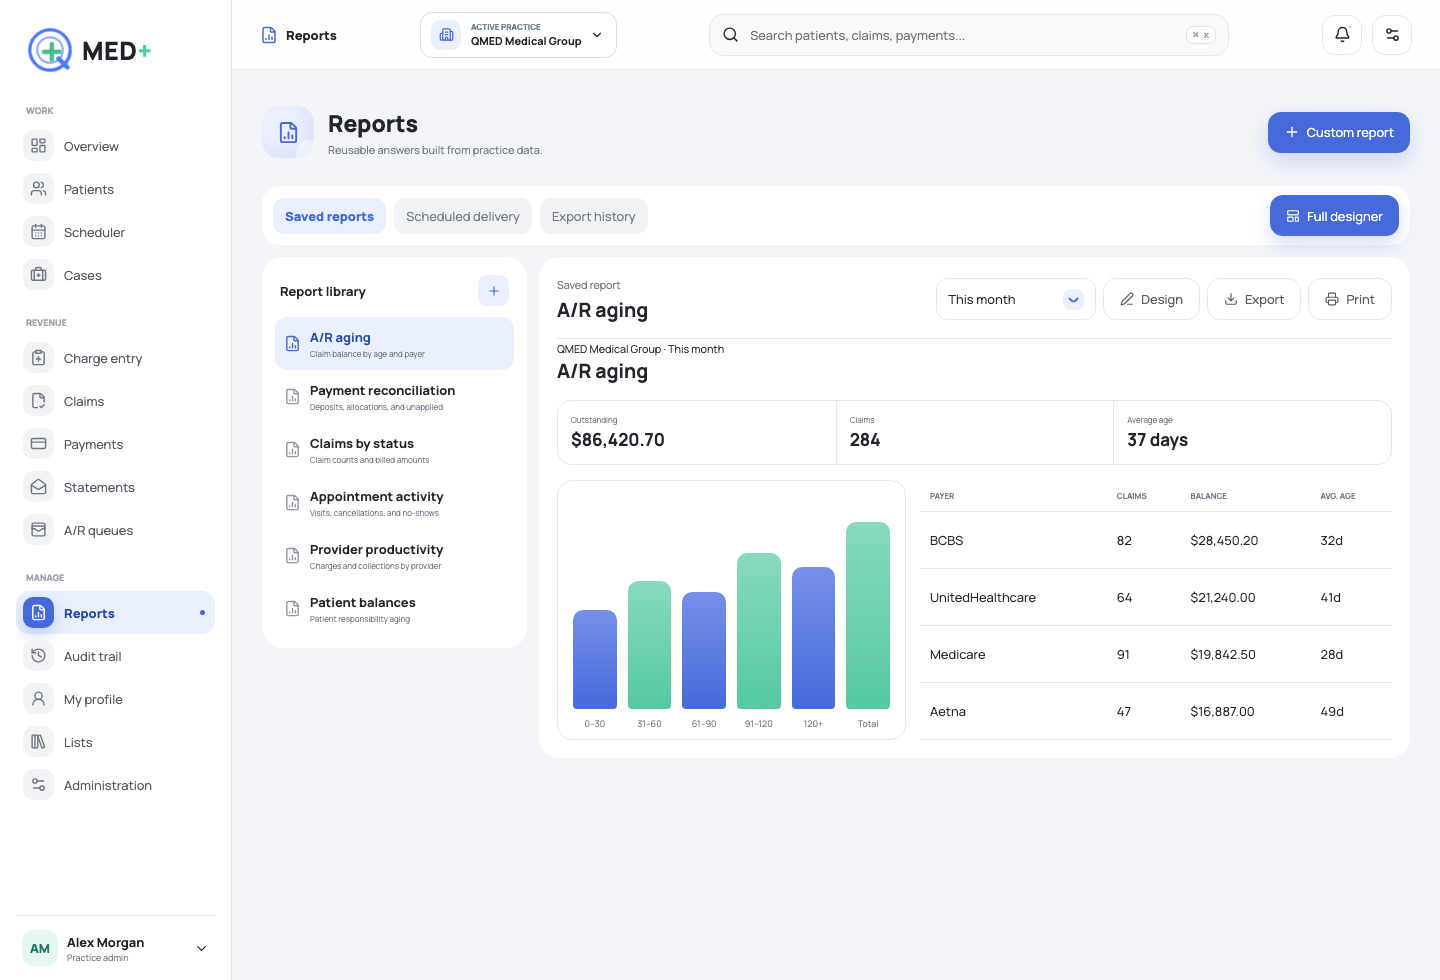1440x980 pixels.
Task: Open the Charge entry clipboard icon
Action: [38, 358]
